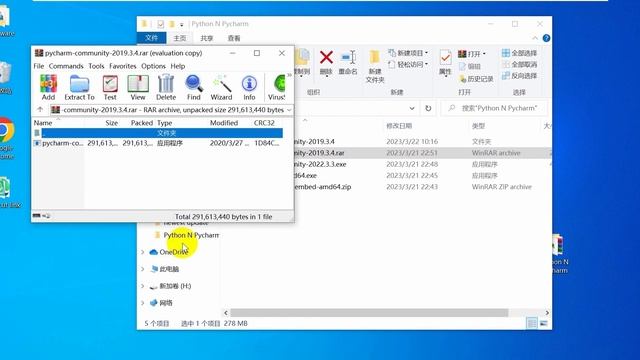
Task: Click the Delete trash icon in WinRAR
Action: pos(166,87)
